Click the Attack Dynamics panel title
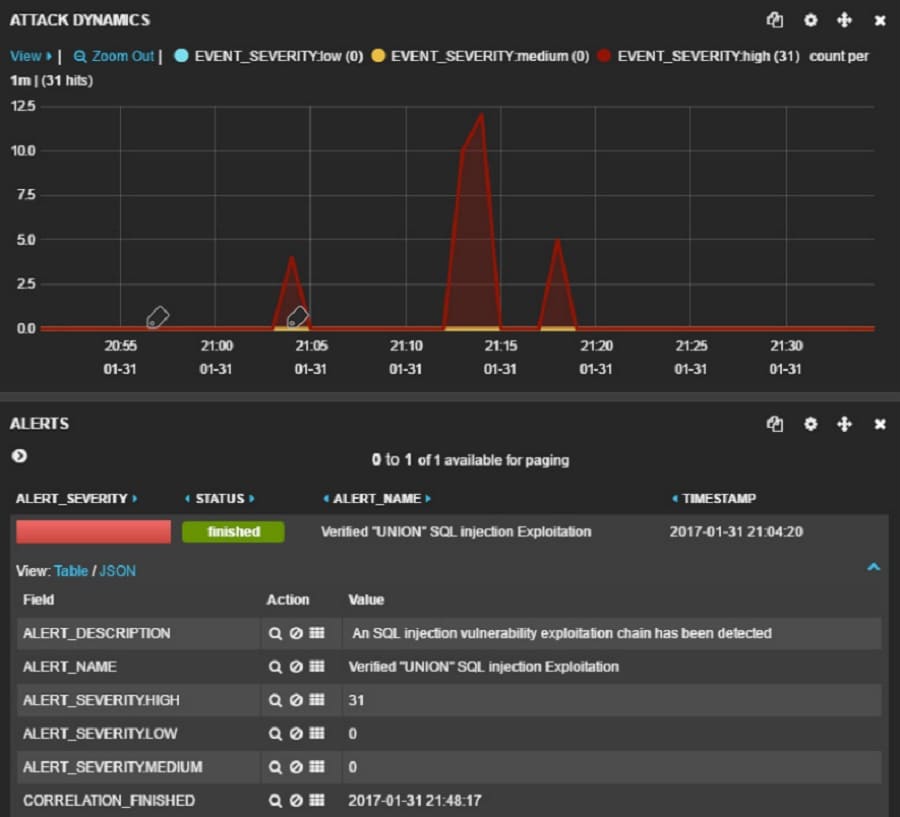Image resolution: width=900 pixels, height=817 pixels. coord(80,20)
